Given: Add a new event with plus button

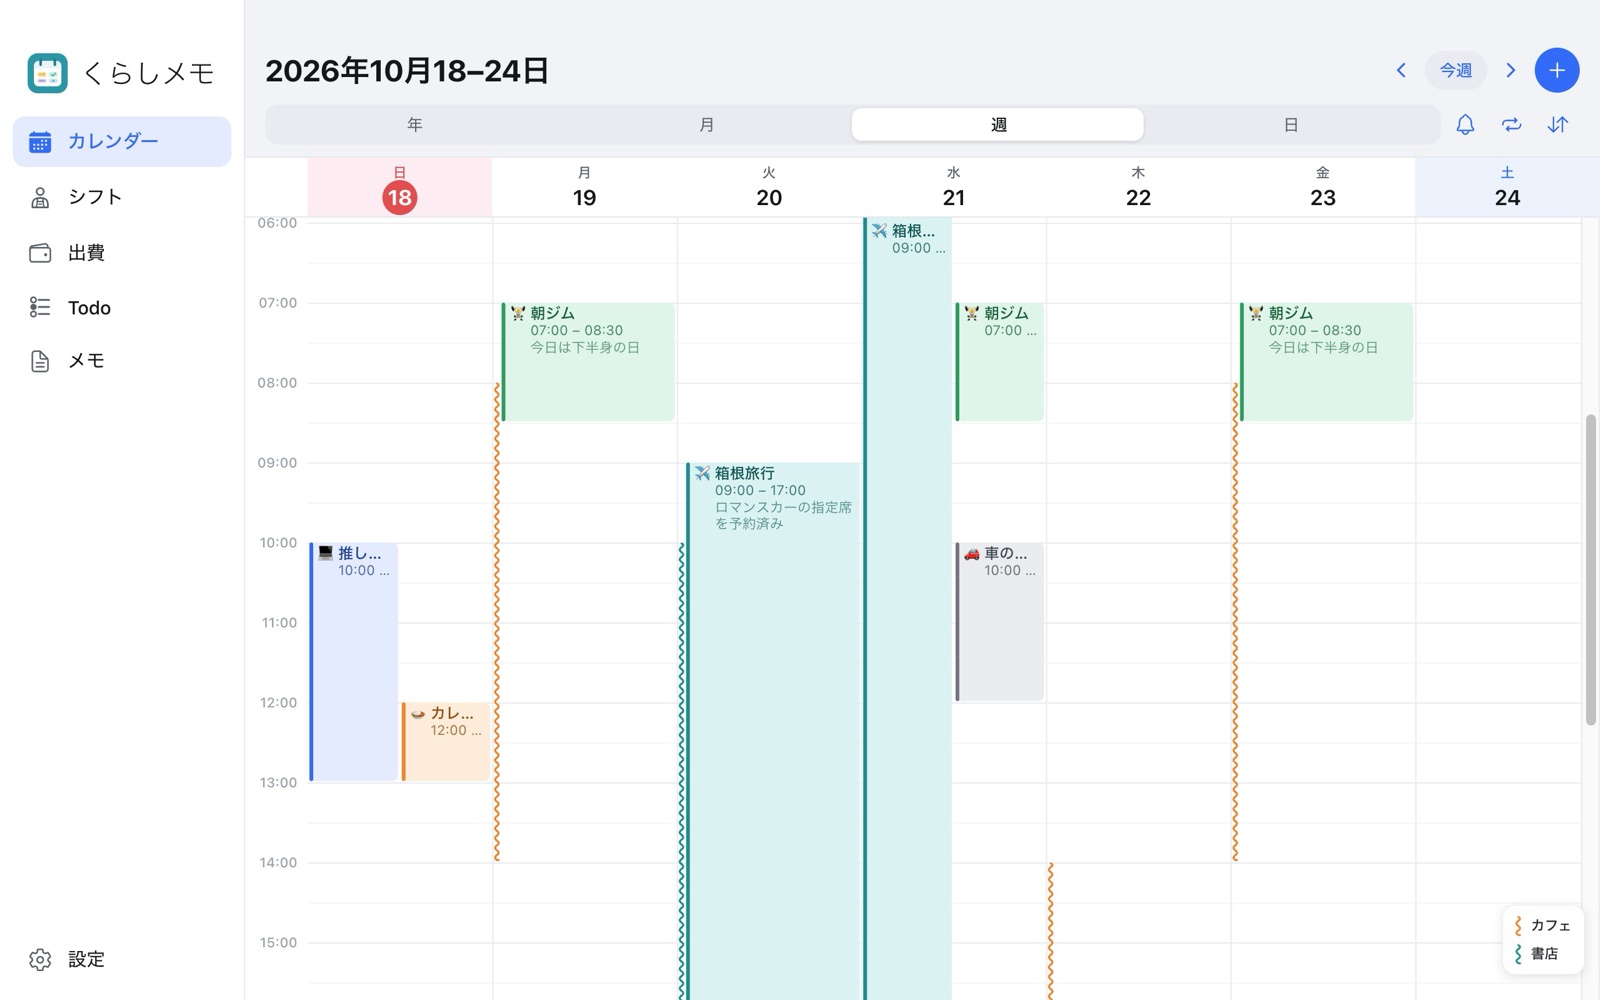Looking at the screenshot, I should [1557, 70].
